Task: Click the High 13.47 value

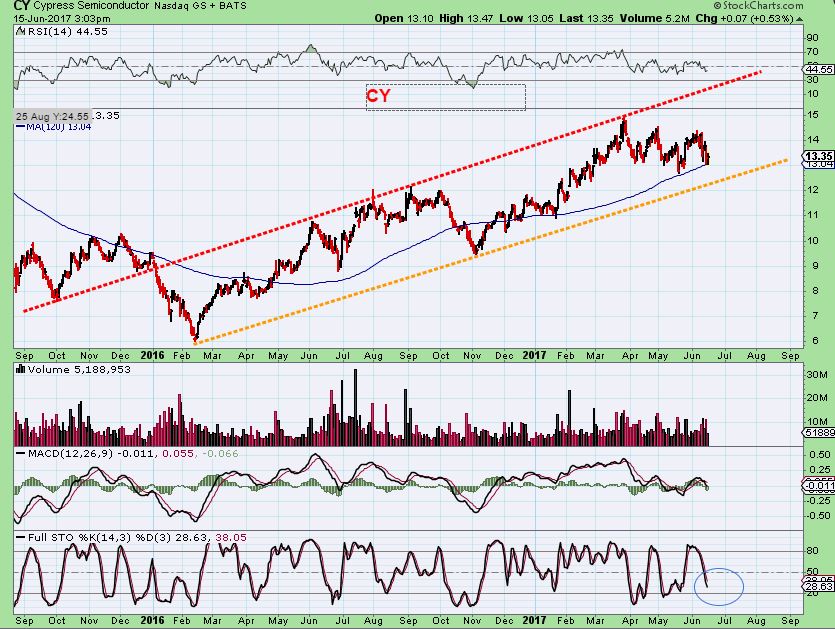Action: (467, 18)
